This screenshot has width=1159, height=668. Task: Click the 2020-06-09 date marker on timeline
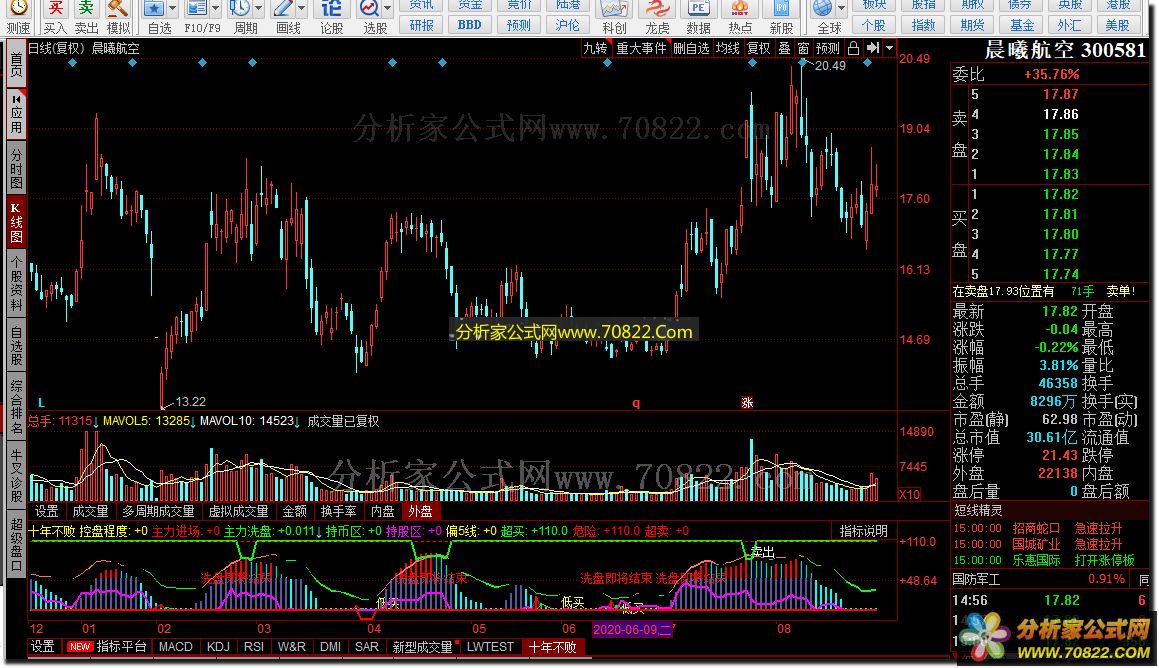633,629
